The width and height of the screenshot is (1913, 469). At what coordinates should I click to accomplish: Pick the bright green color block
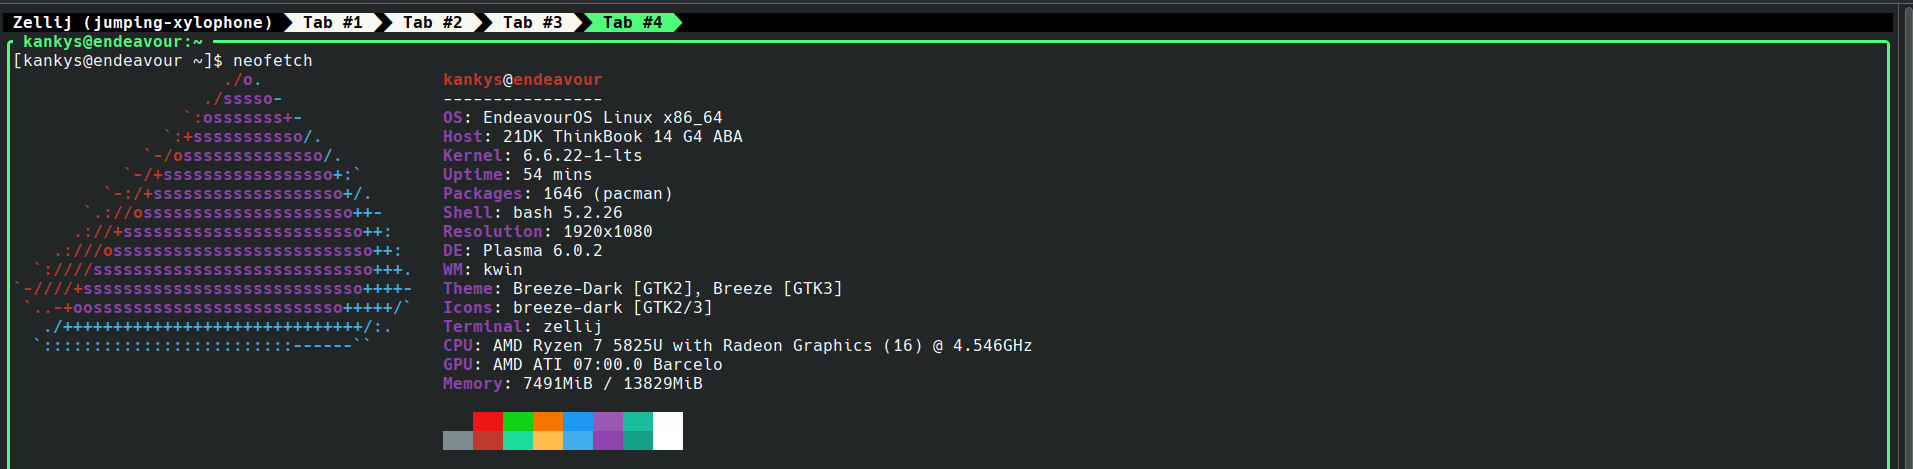(518, 421)
